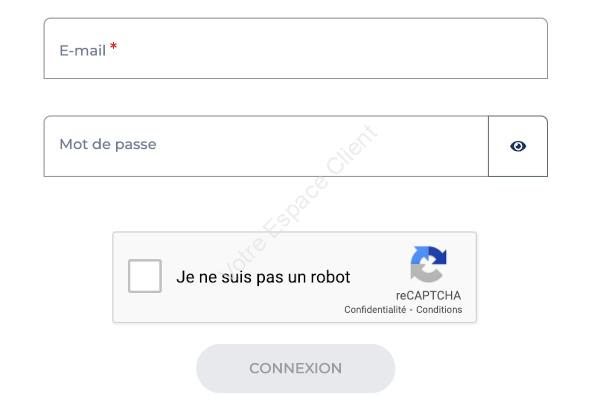Image resolution: width=600 pixels, height=412 pixels.
Task: Open the Confidentialité link
Action: 375,309
